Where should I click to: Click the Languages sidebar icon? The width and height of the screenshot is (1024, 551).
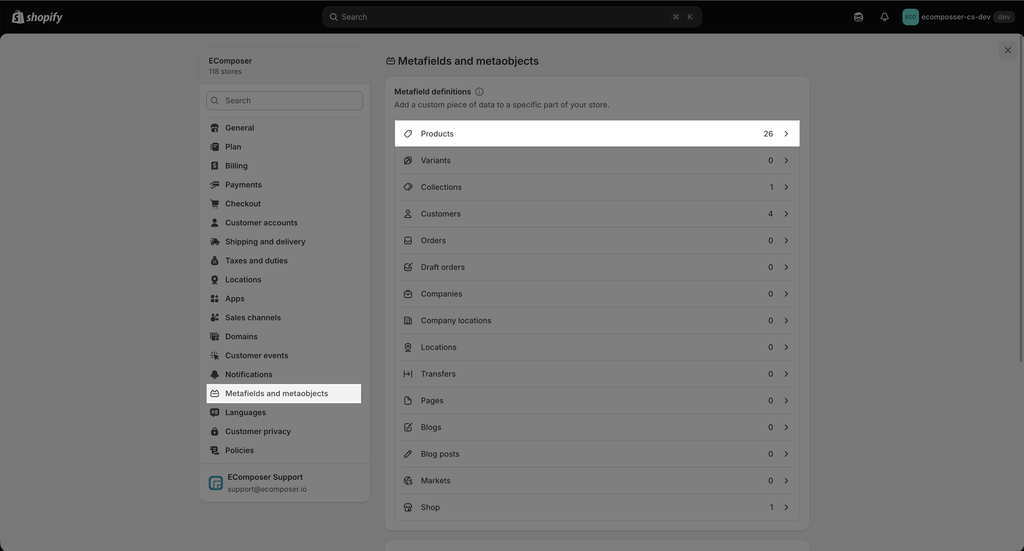pyautogui.click(x=214, y=413)
